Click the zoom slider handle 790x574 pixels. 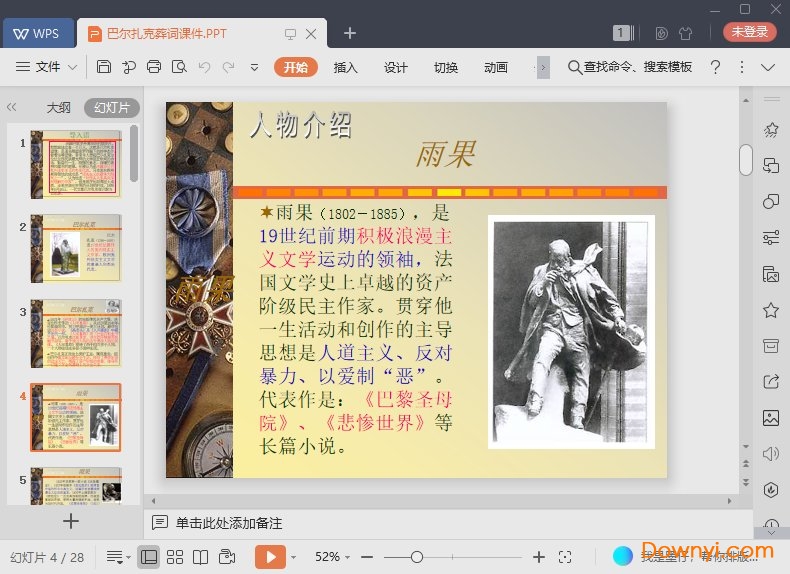coord(417,557)
